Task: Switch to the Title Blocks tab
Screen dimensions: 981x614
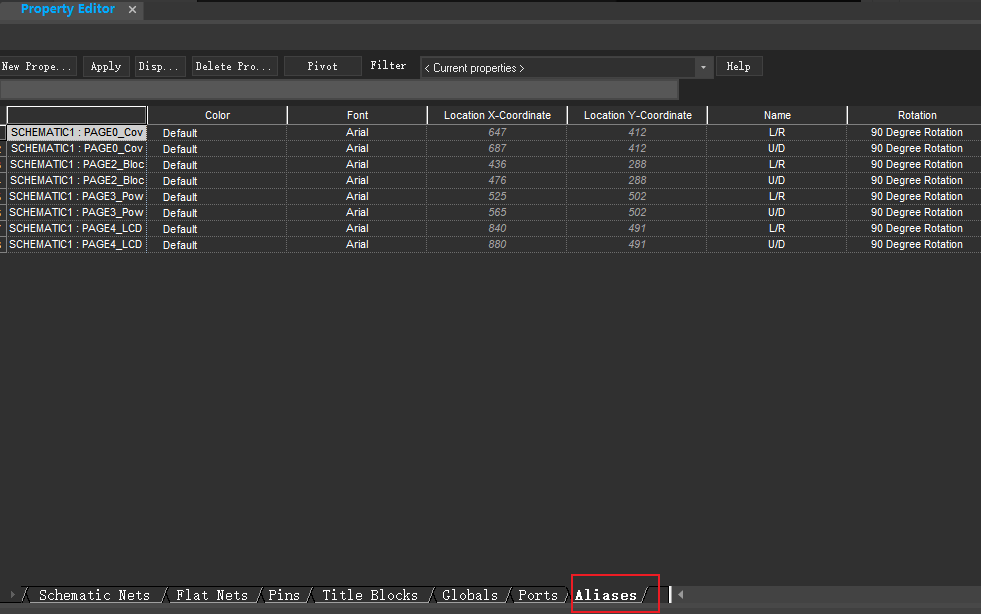Action: coord(370,595)
